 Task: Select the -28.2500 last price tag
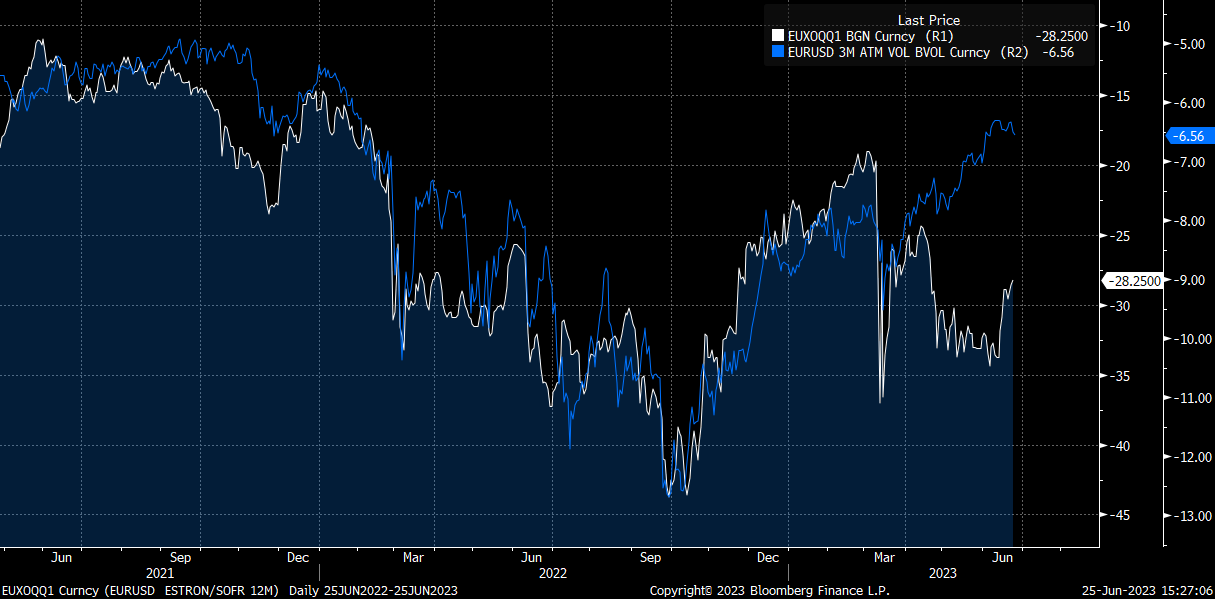tap(1135, 281)
